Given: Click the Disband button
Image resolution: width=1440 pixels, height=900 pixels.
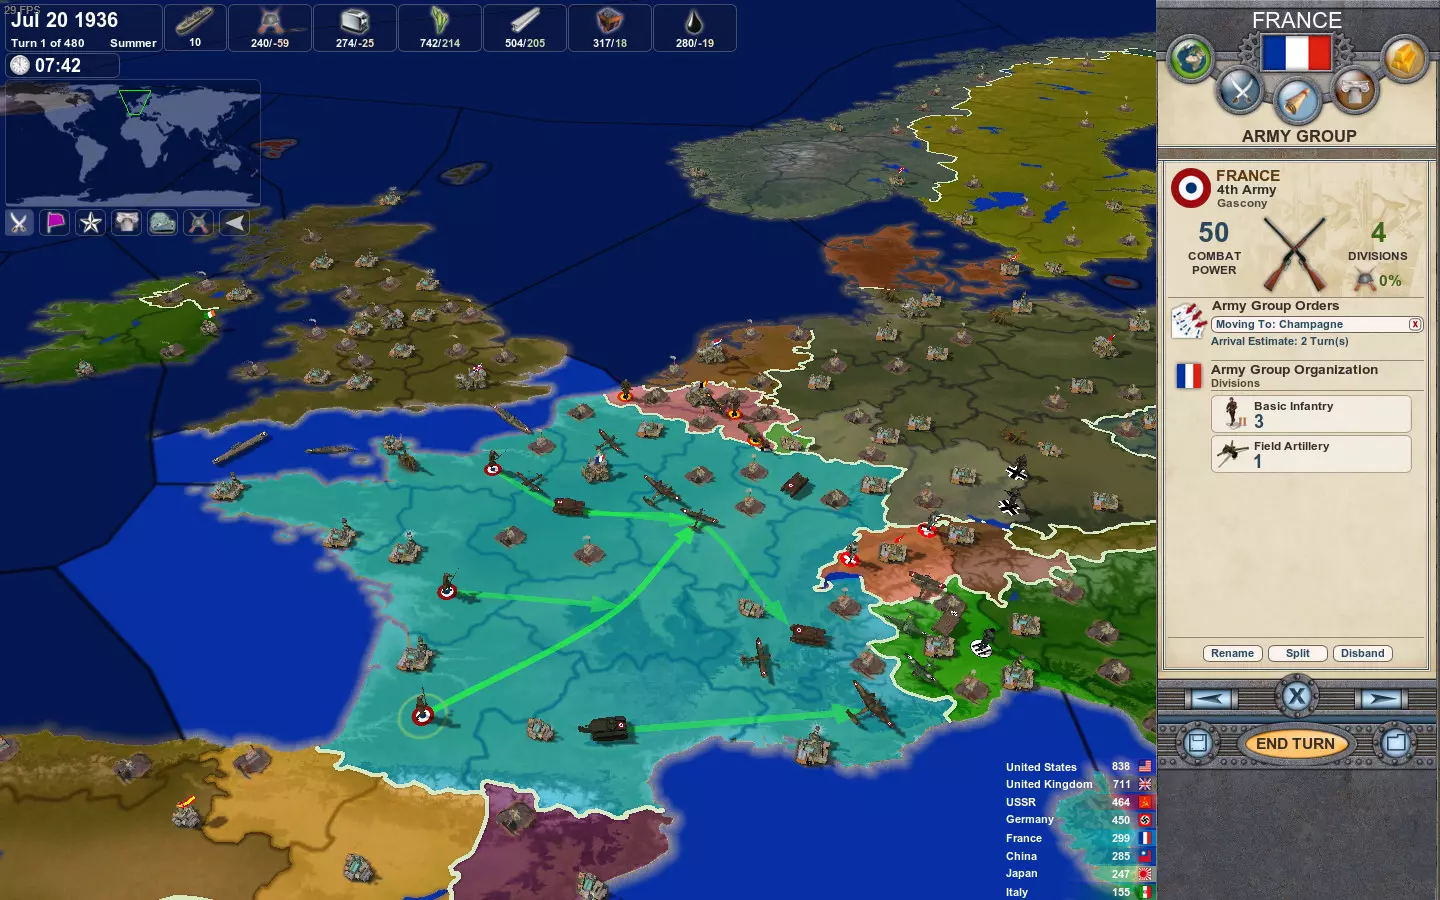Looking at the screenshot, I should tap(1363, 654).
